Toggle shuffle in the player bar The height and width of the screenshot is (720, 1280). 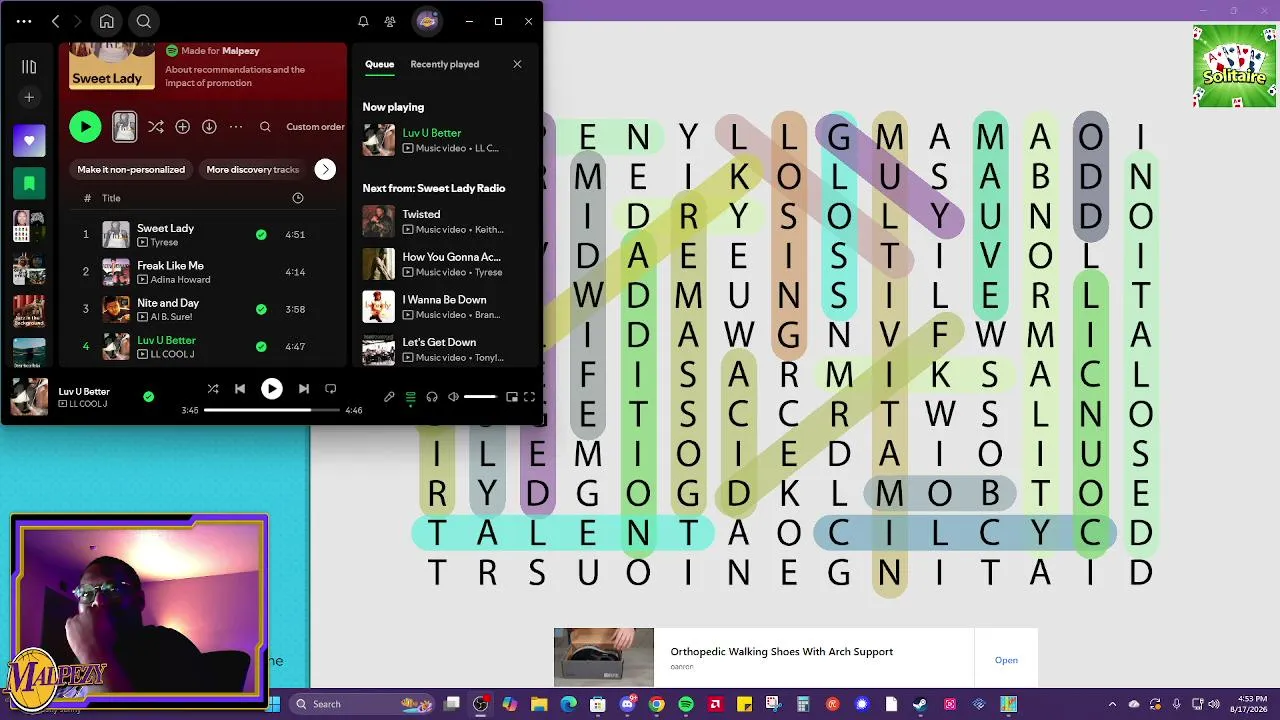(213, 389)
